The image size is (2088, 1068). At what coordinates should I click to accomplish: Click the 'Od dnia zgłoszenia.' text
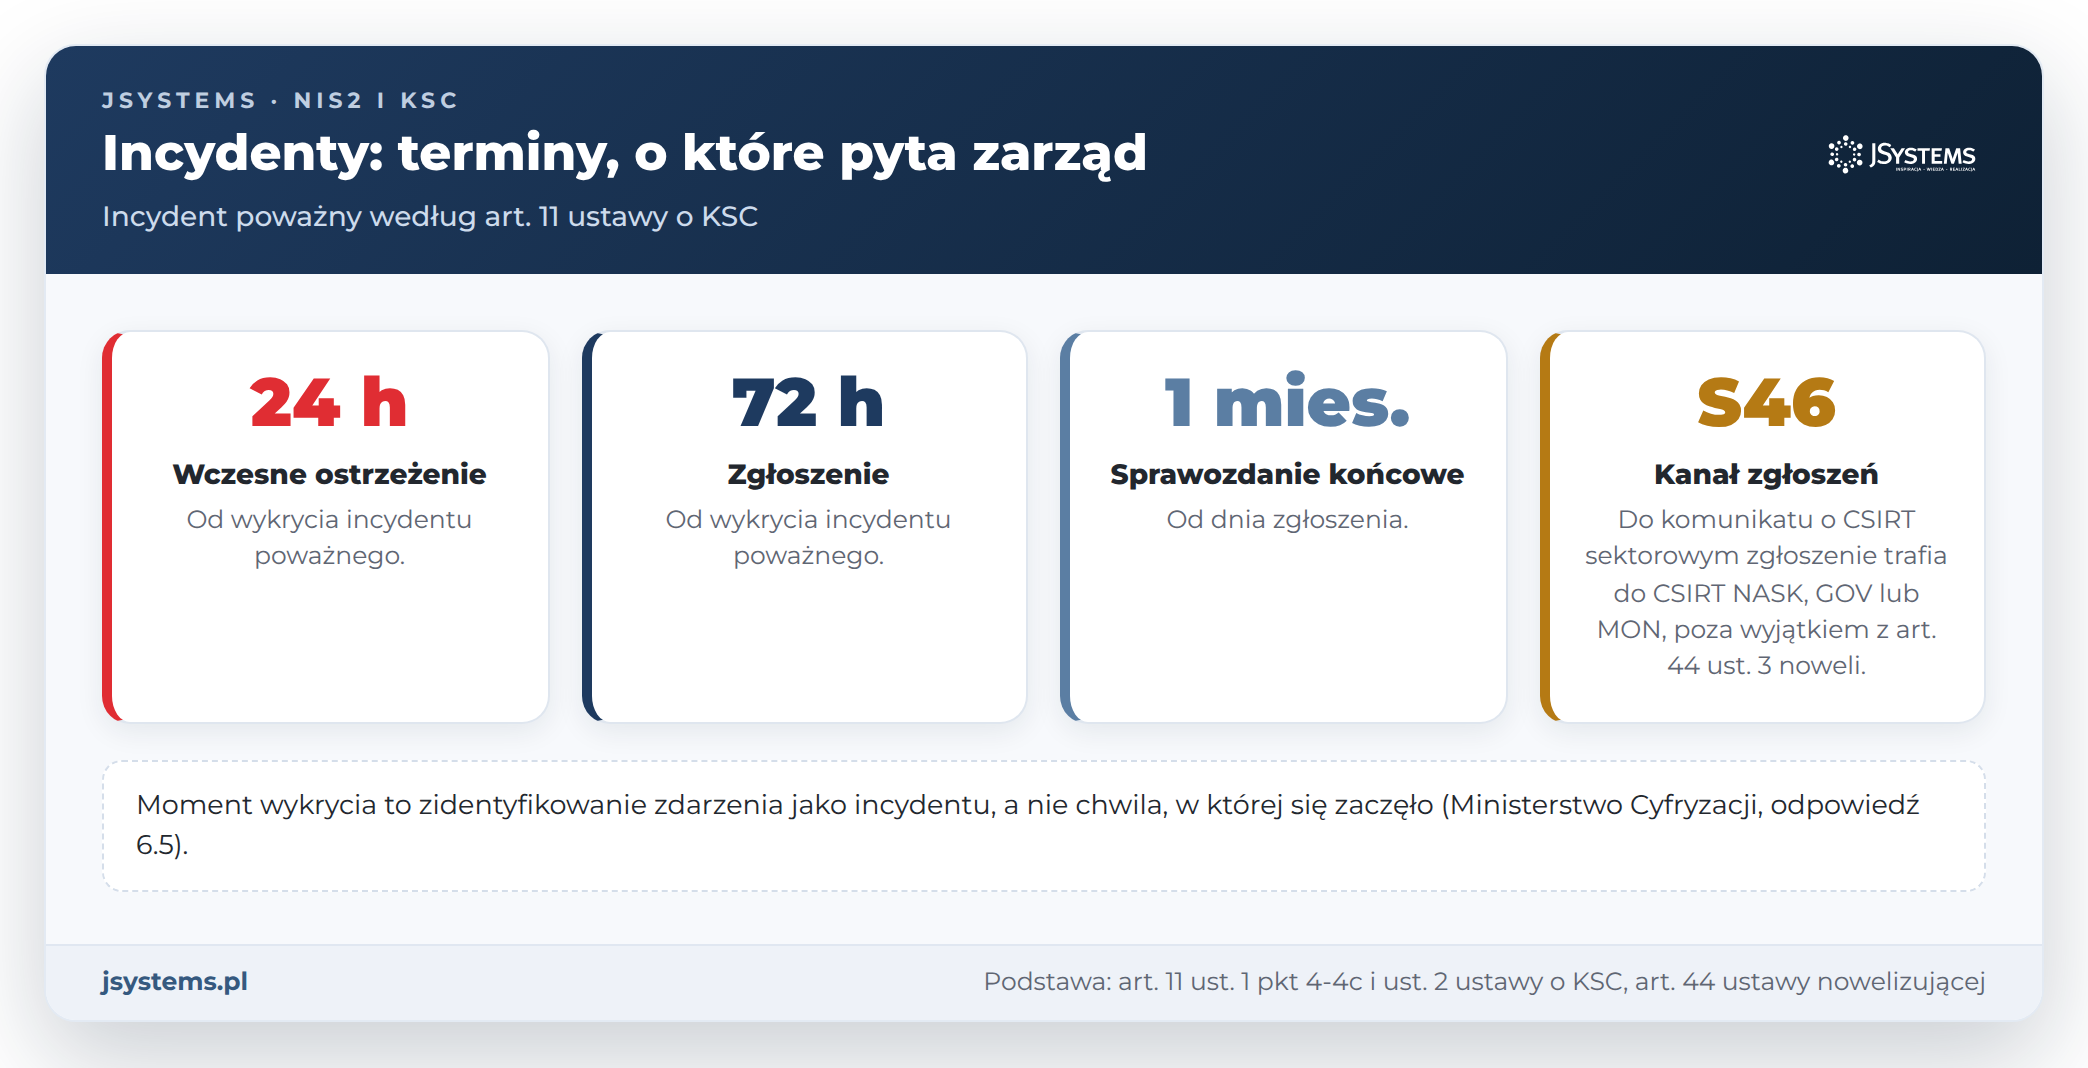pyautogui.click(x=1287, y=519)
